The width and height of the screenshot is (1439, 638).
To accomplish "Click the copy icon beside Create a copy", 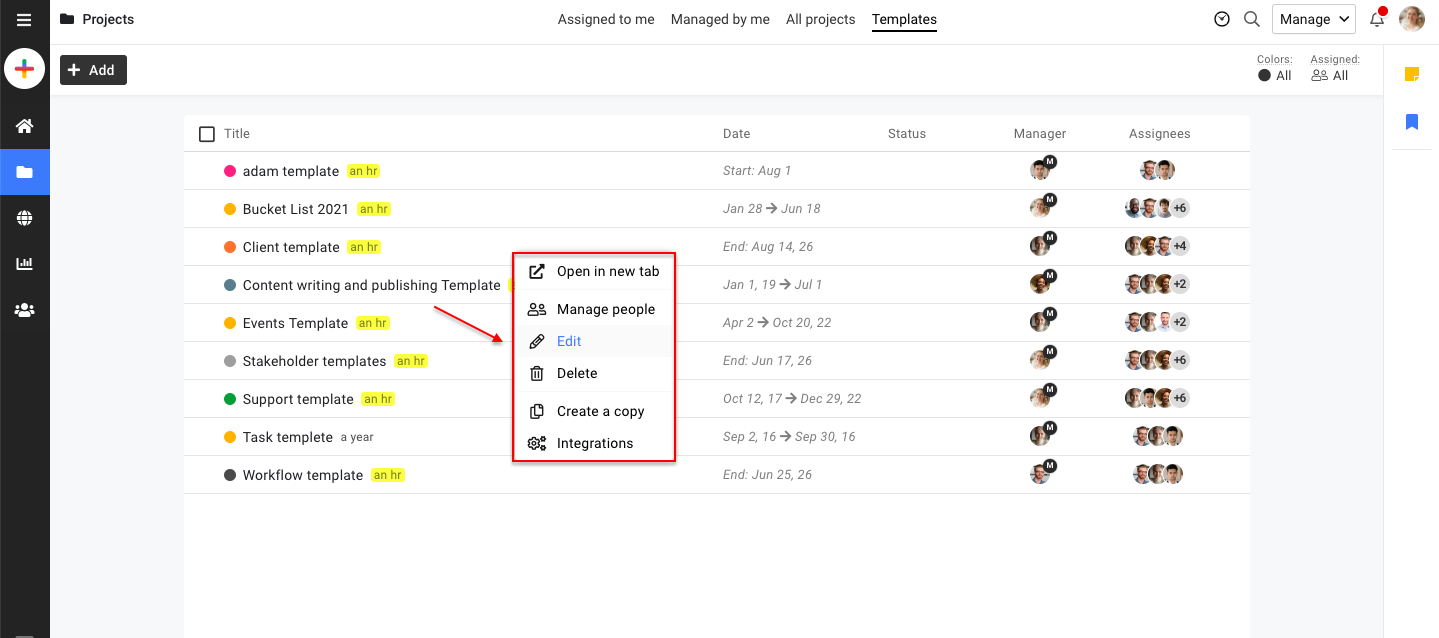I will click(x=537, y=411).
